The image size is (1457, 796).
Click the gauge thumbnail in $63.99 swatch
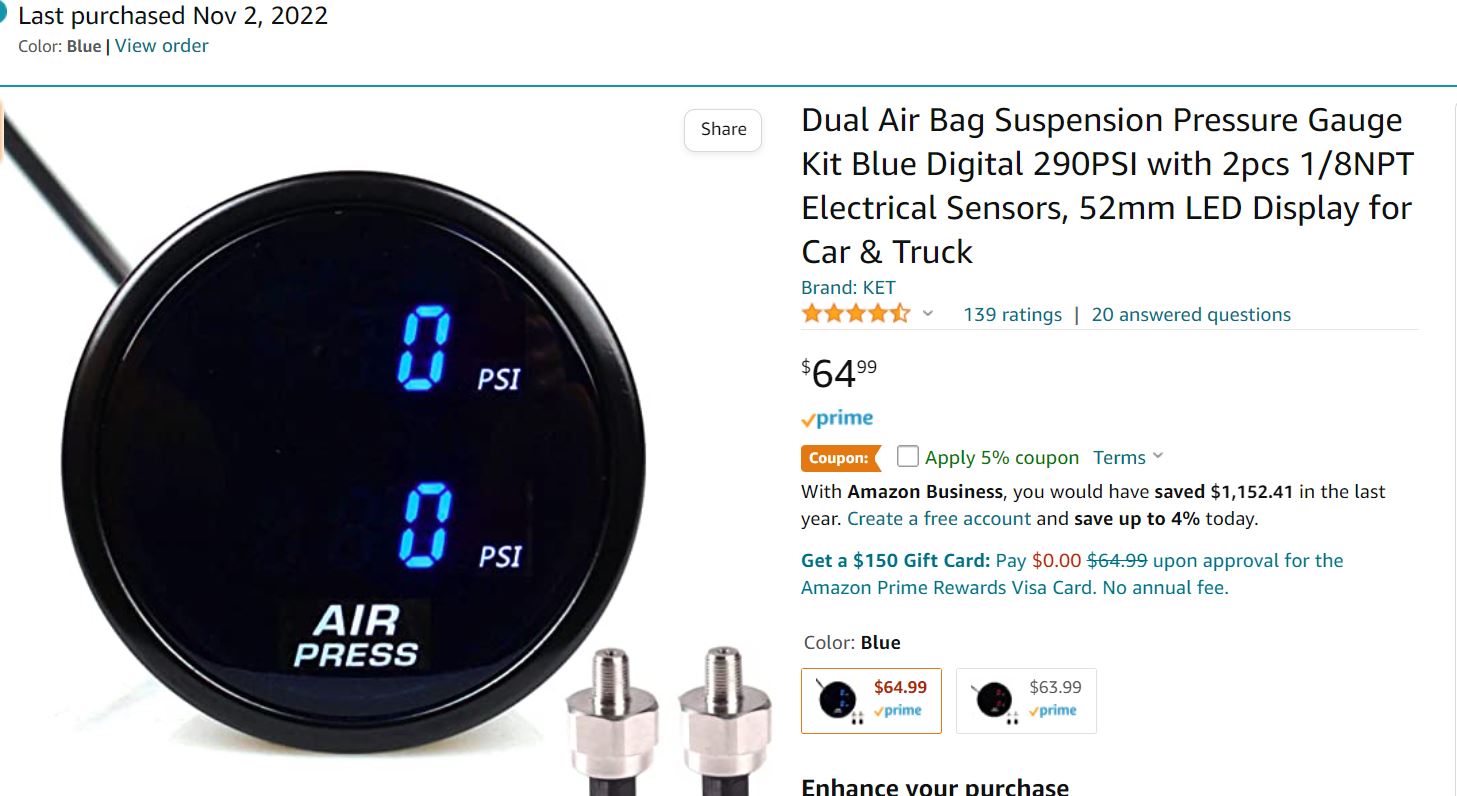[x=993, y=700]
